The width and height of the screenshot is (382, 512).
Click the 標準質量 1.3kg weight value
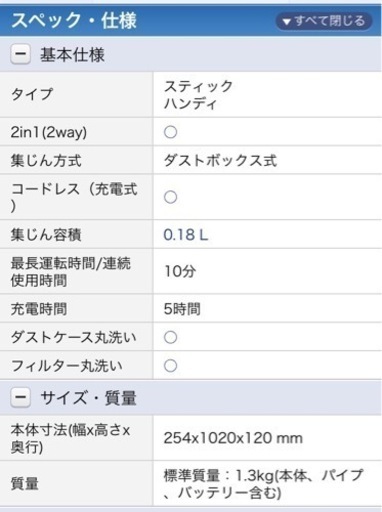tap(263, 484)
